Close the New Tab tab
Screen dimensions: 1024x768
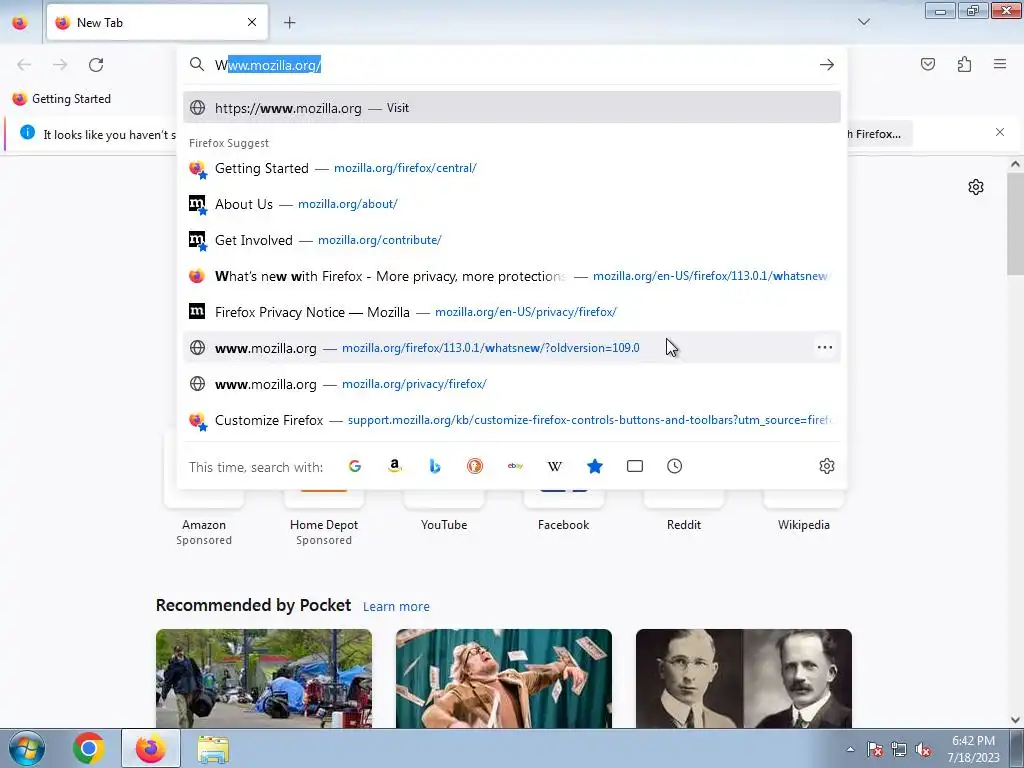[x=252, y=22]
